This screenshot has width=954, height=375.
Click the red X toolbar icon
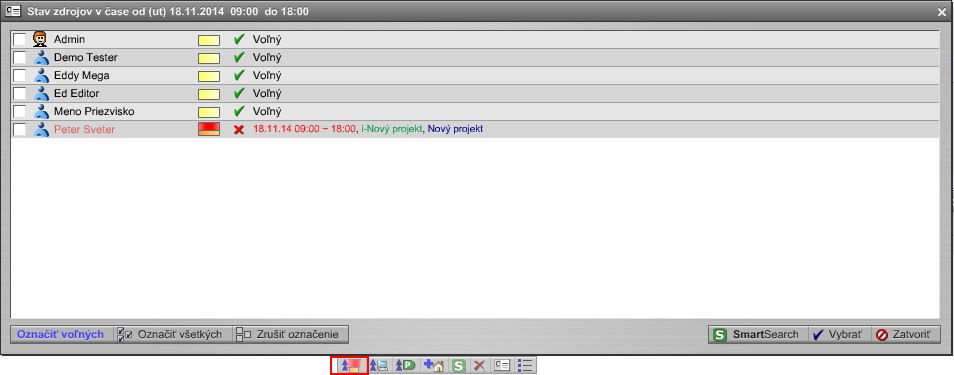[x=479, y=365]
